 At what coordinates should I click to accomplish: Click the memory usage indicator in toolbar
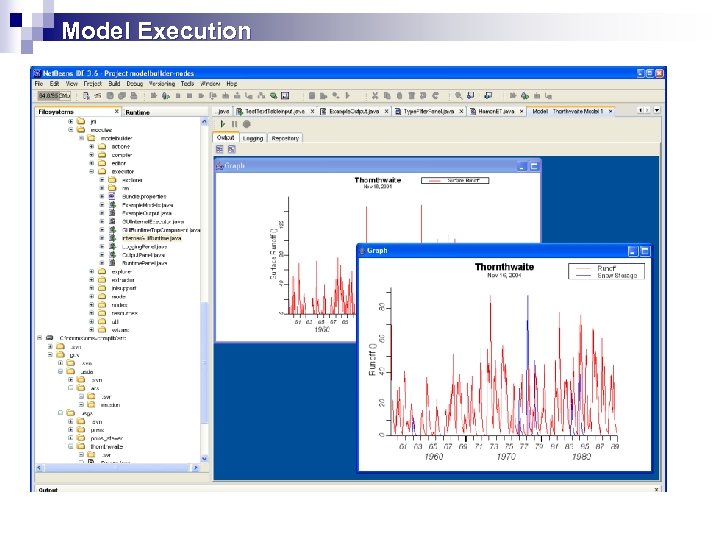click(54, 96)
